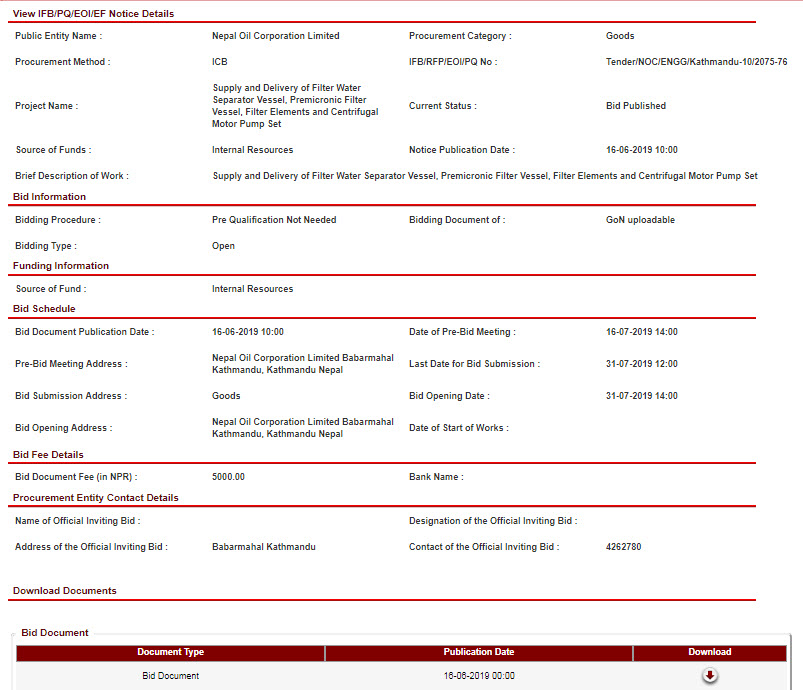Click the ICB procurement method value
This screenshot has width=803, height=690.
click(x=220, y=62)
